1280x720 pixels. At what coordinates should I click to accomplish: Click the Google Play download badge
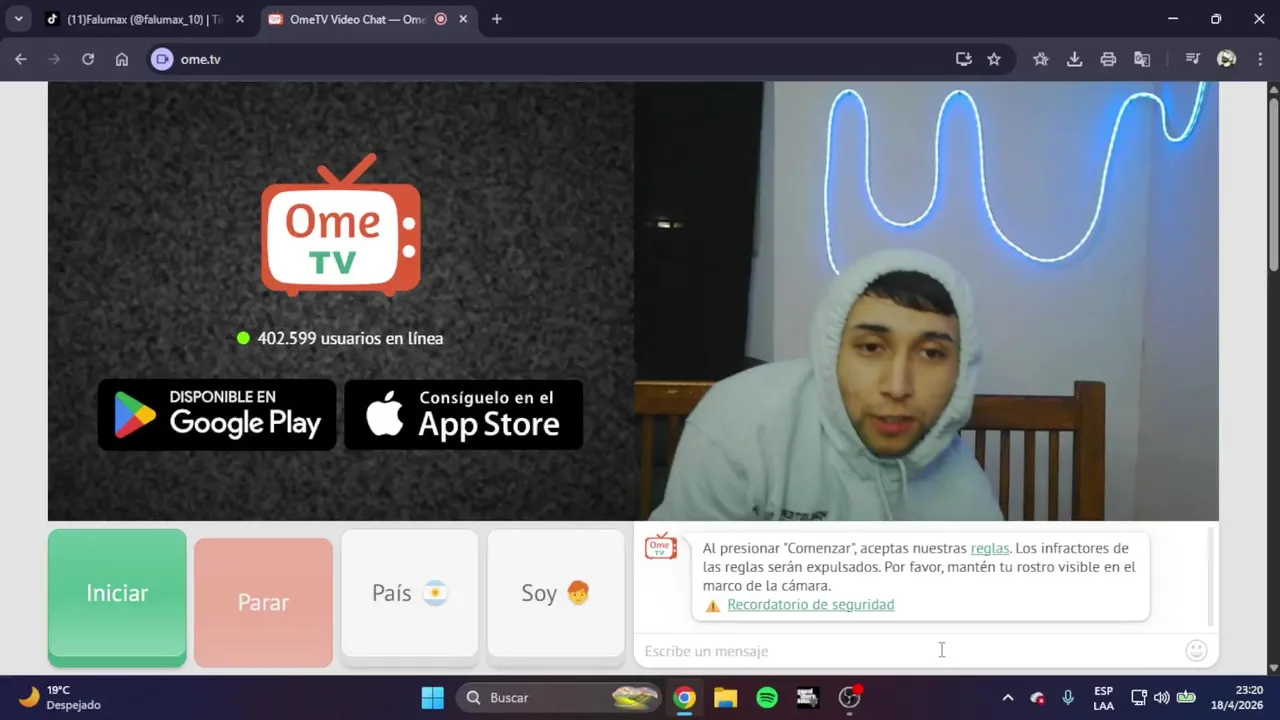pyautogui.click(x=217, y=414)
